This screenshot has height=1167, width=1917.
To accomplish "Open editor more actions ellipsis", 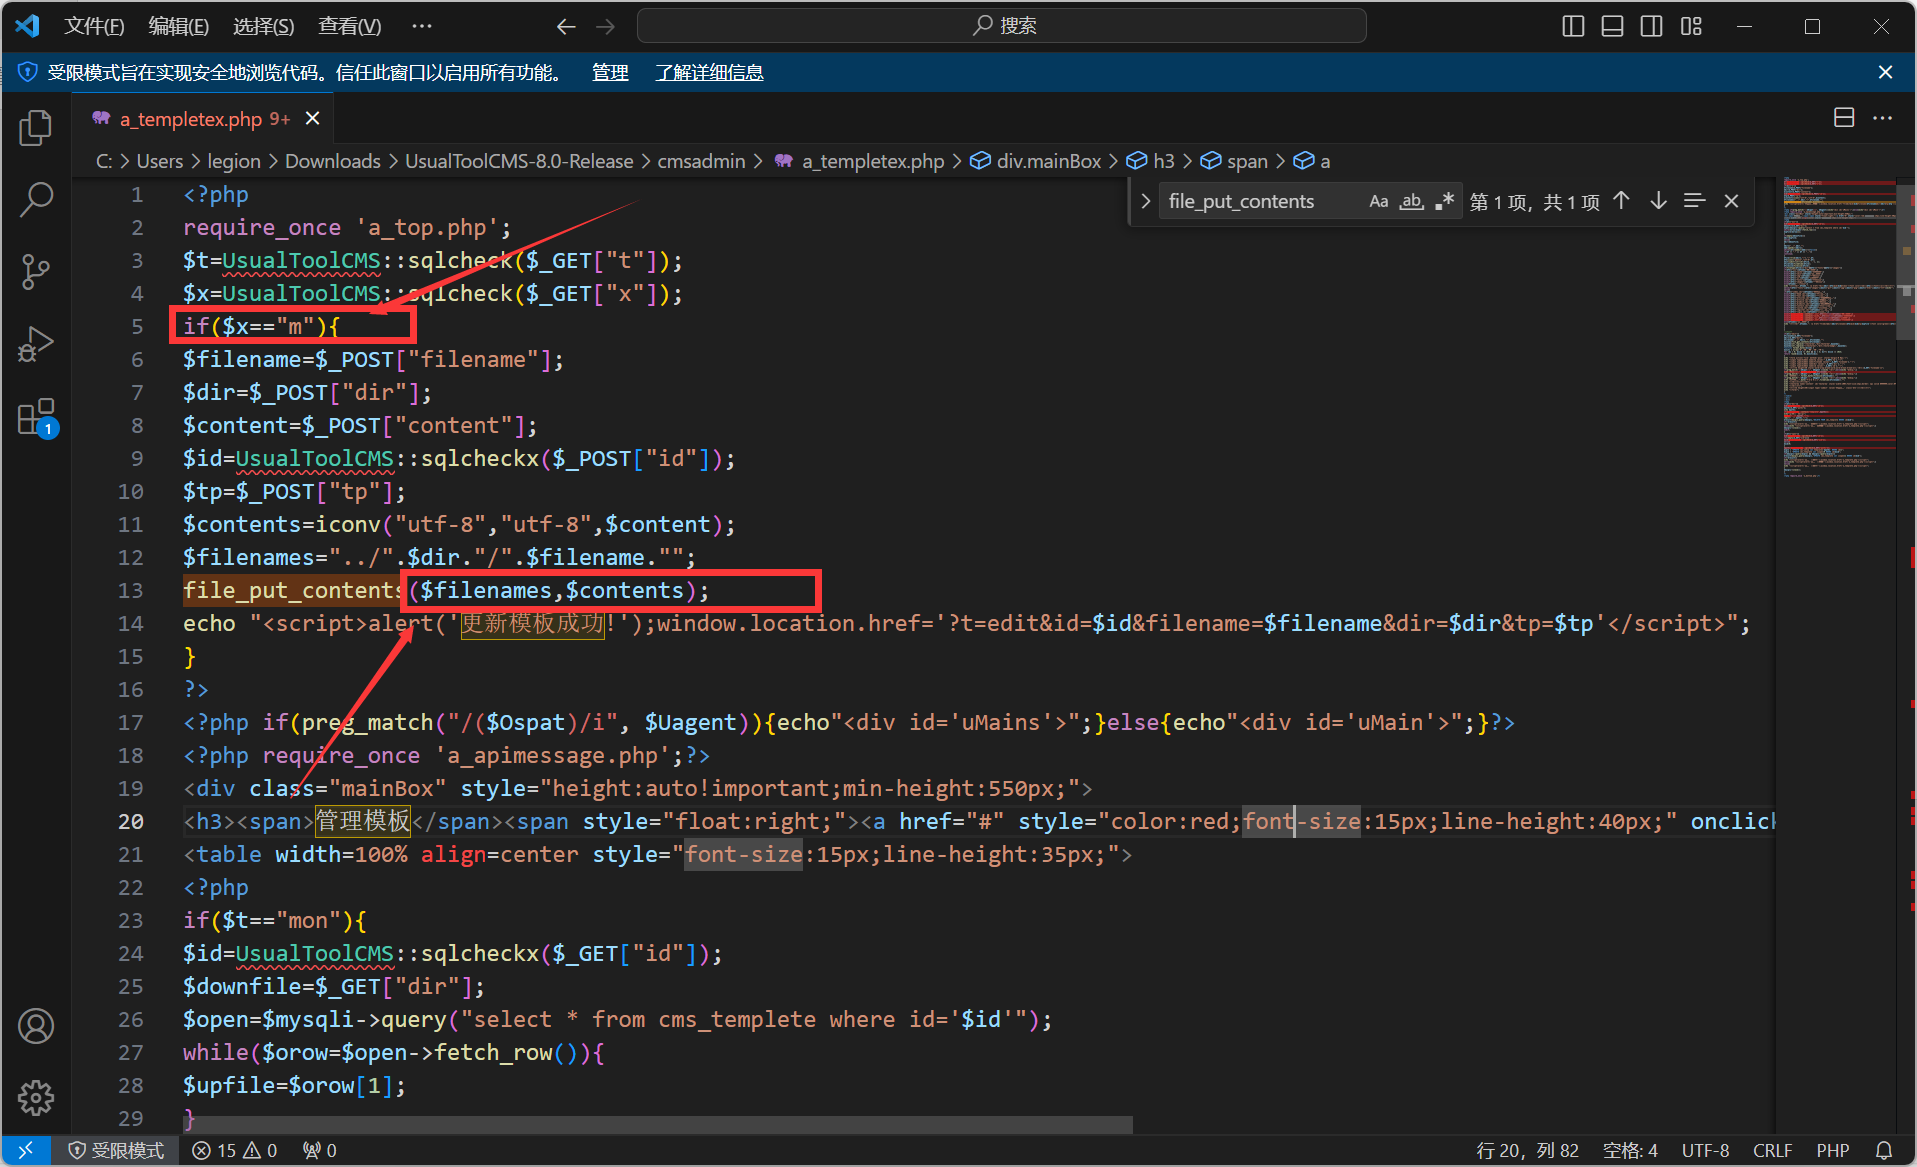I will pos(1883,118).
